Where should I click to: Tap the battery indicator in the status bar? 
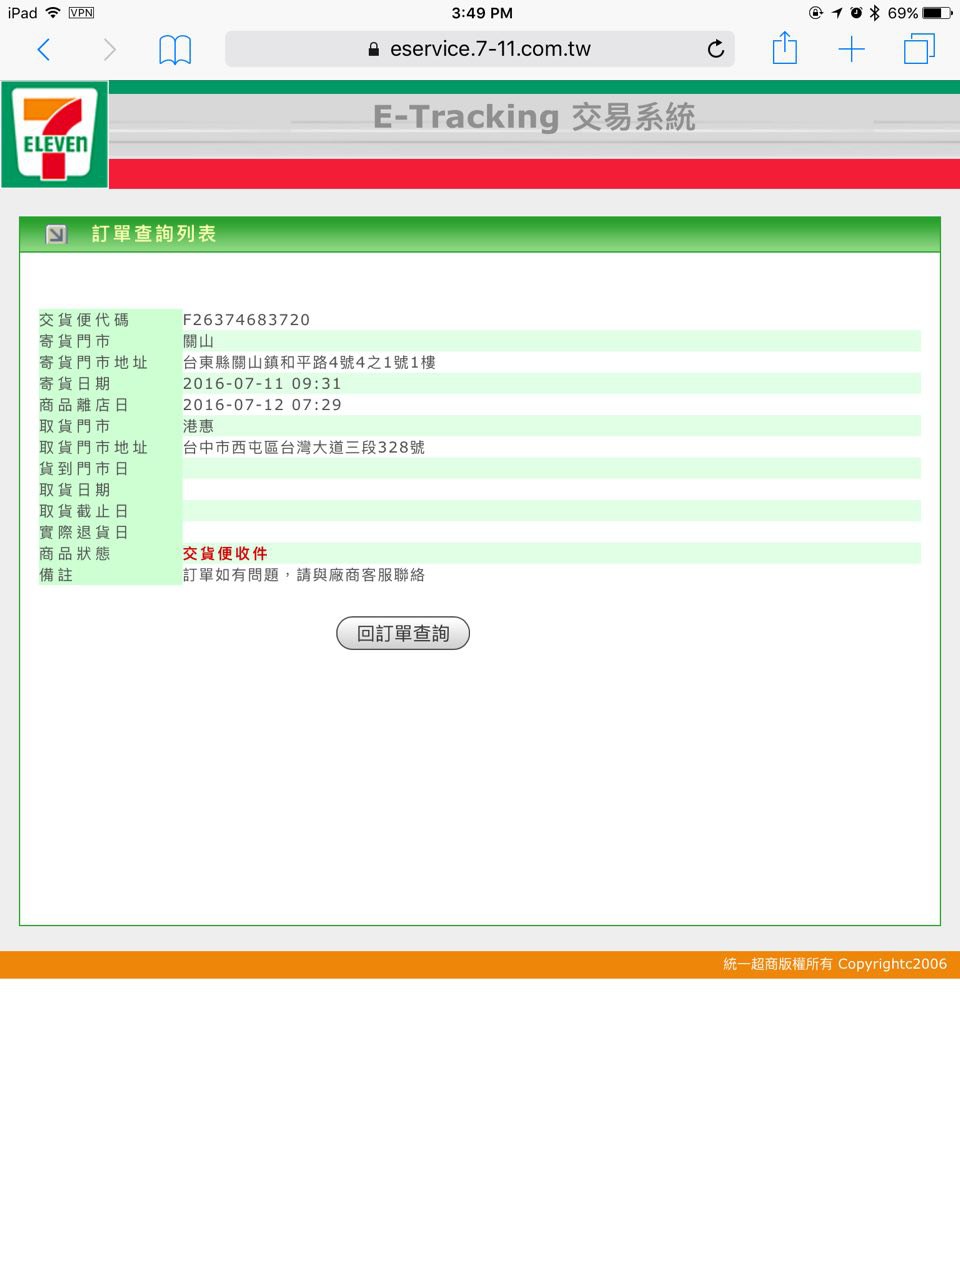(937, 13)
